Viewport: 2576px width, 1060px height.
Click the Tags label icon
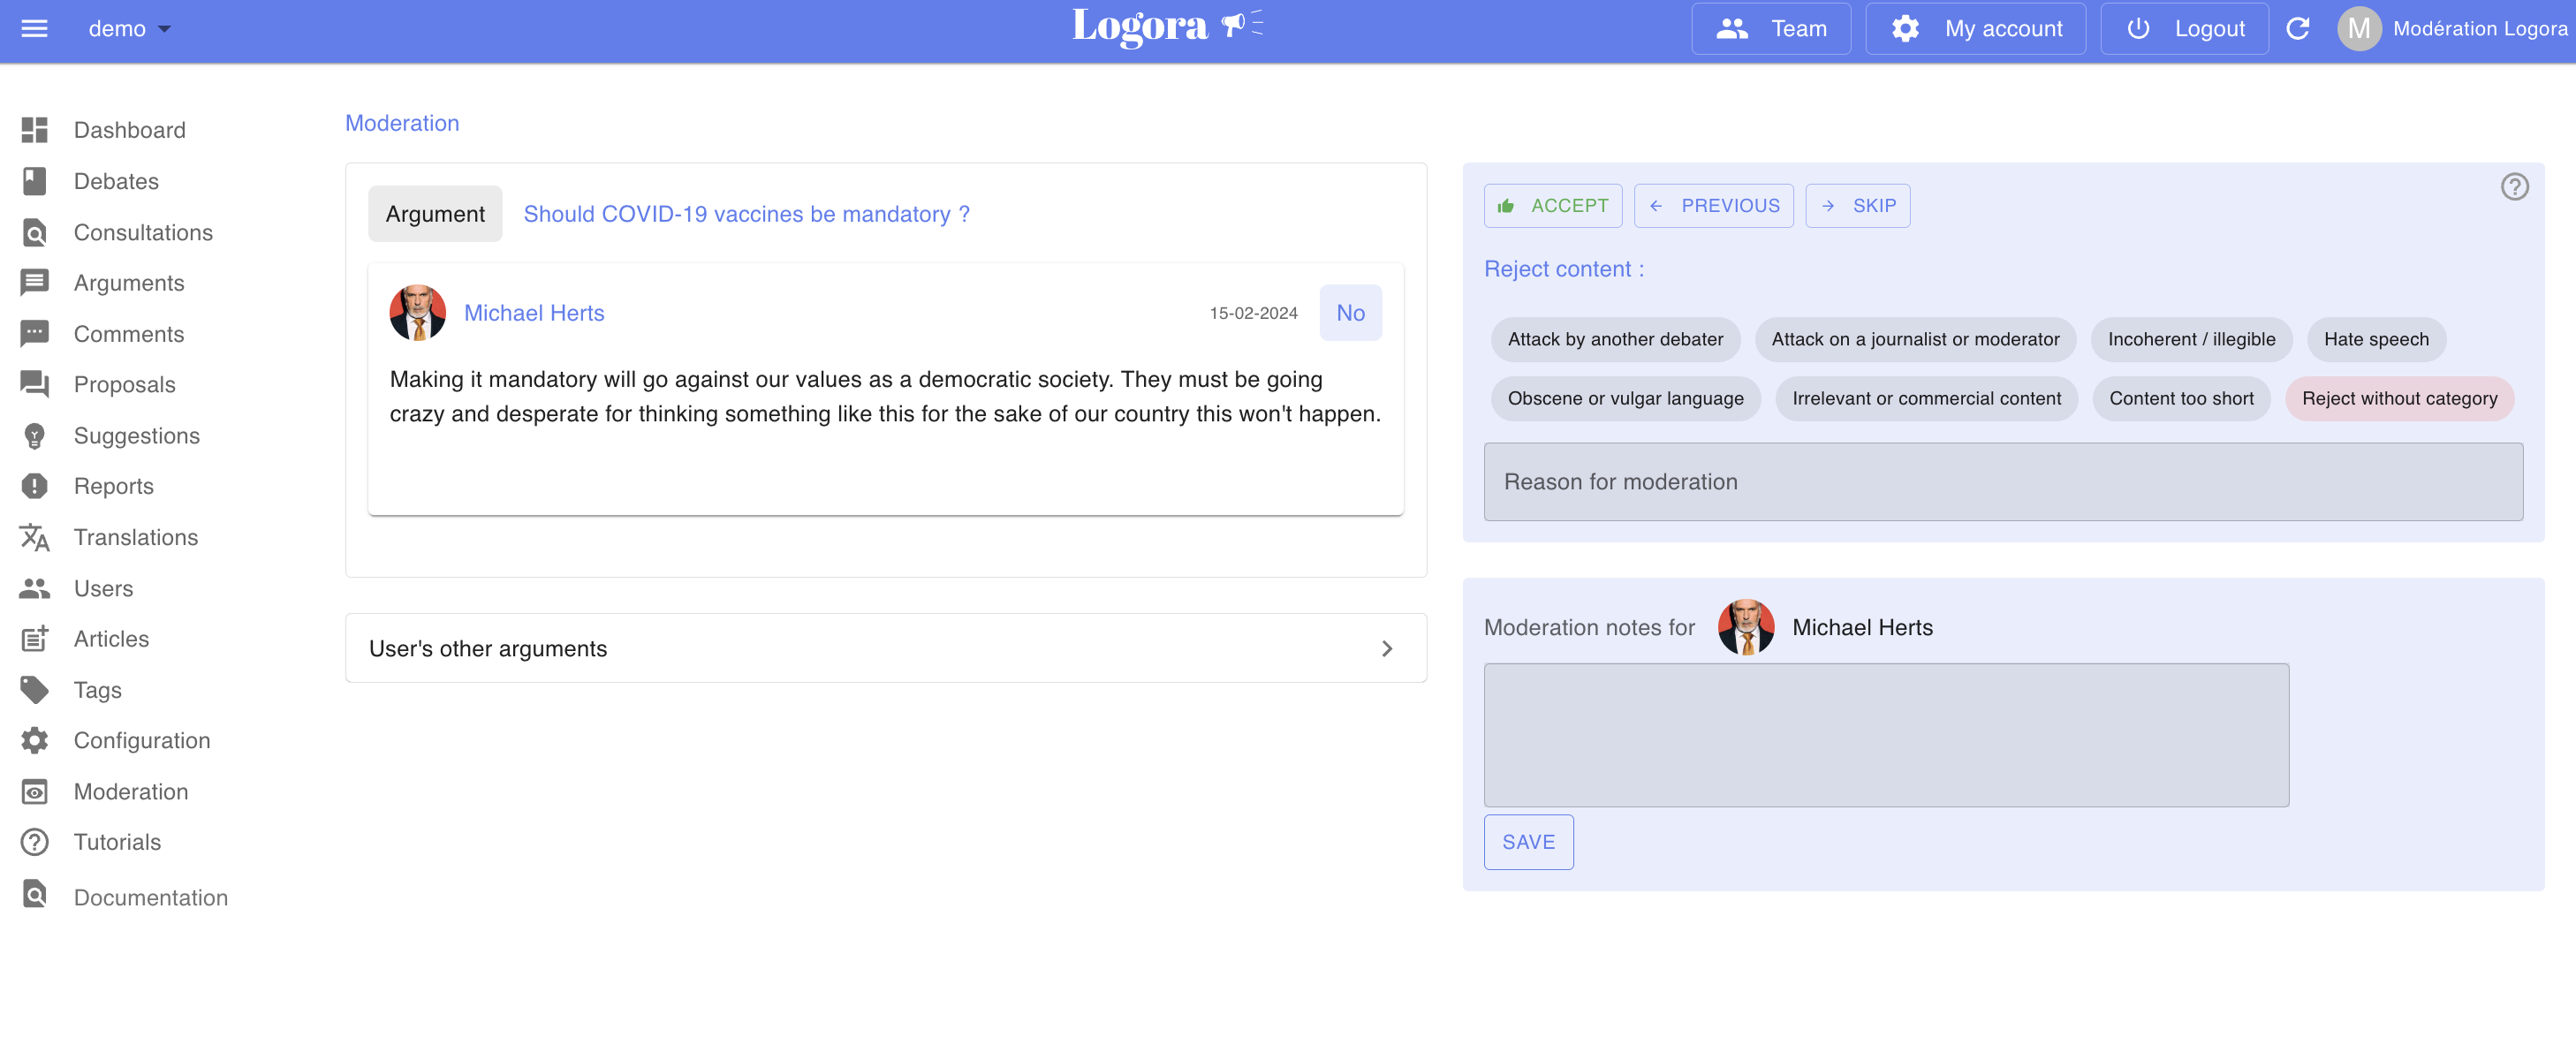click(x=34, y=690)
